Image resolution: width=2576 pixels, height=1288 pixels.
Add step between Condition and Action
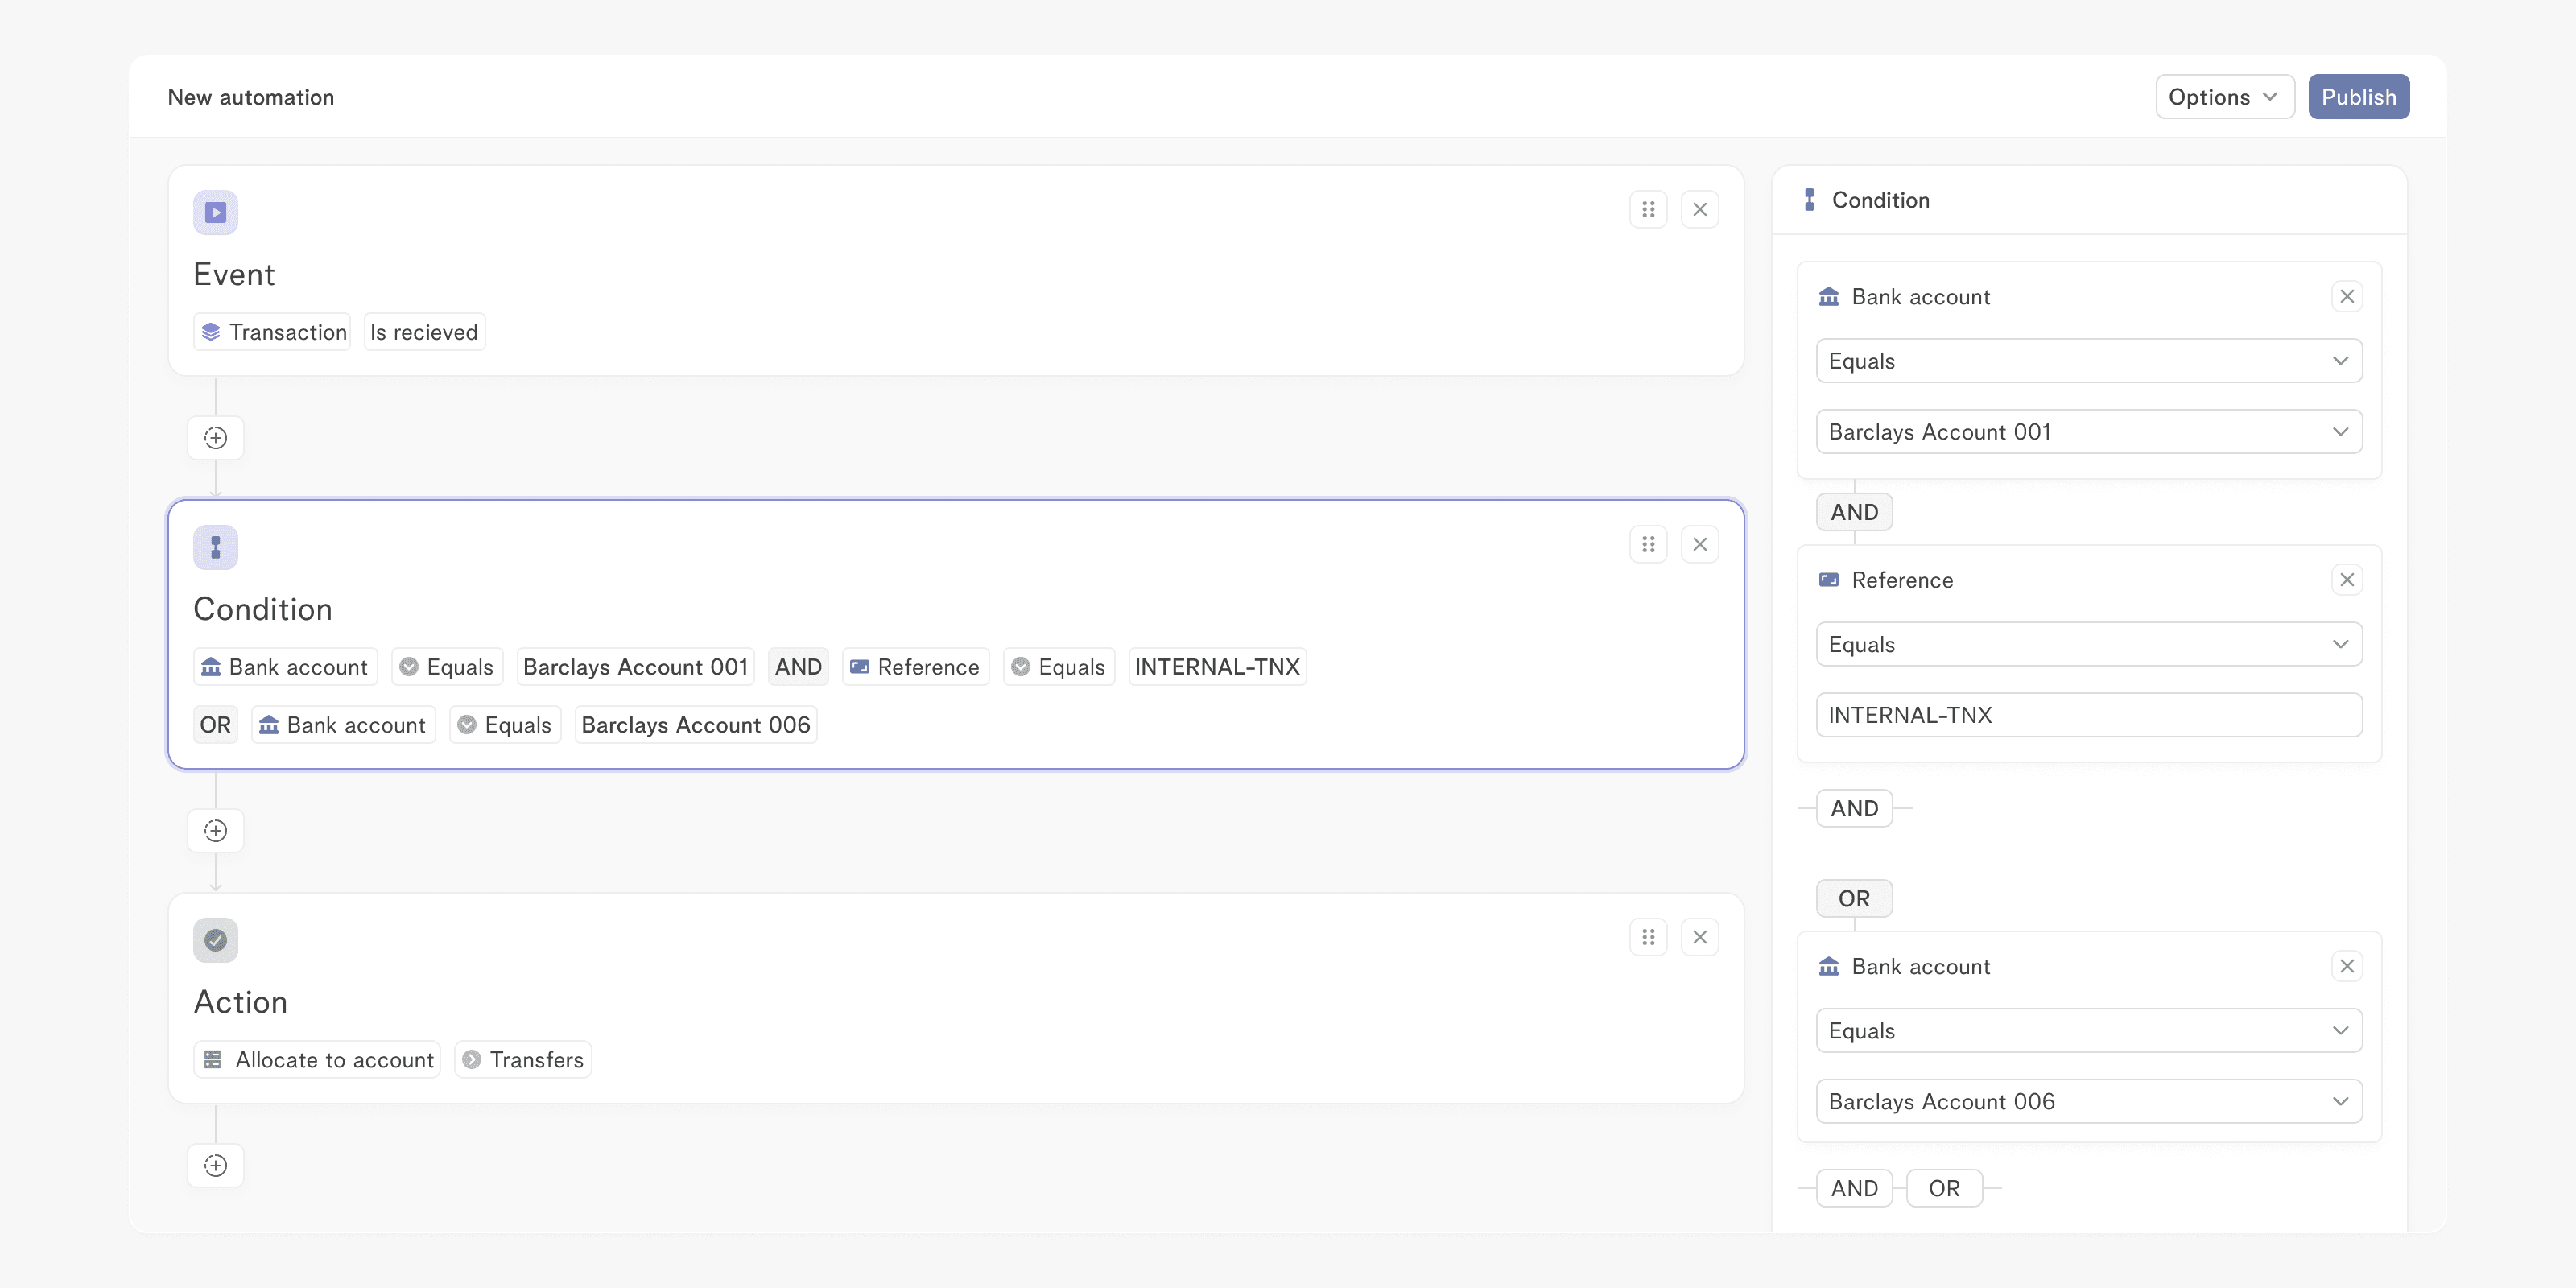coord(215,831)
